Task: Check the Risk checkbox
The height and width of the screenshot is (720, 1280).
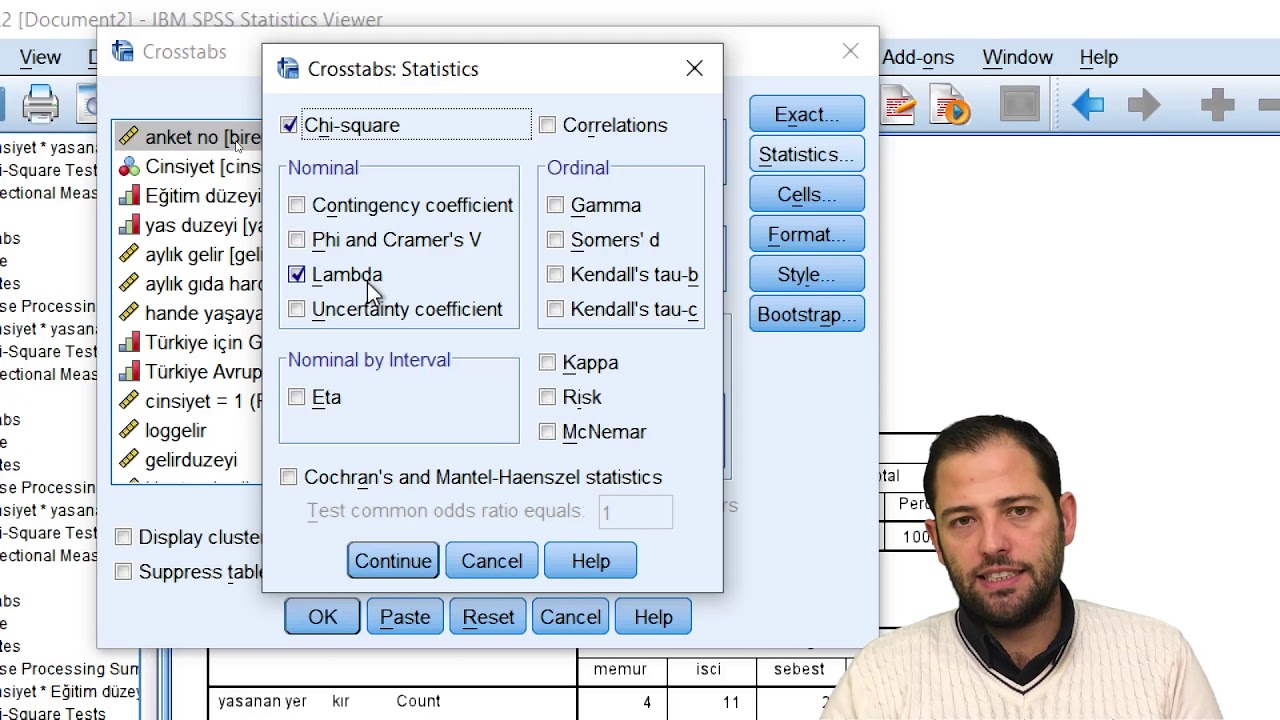Action: click(547, 397)
